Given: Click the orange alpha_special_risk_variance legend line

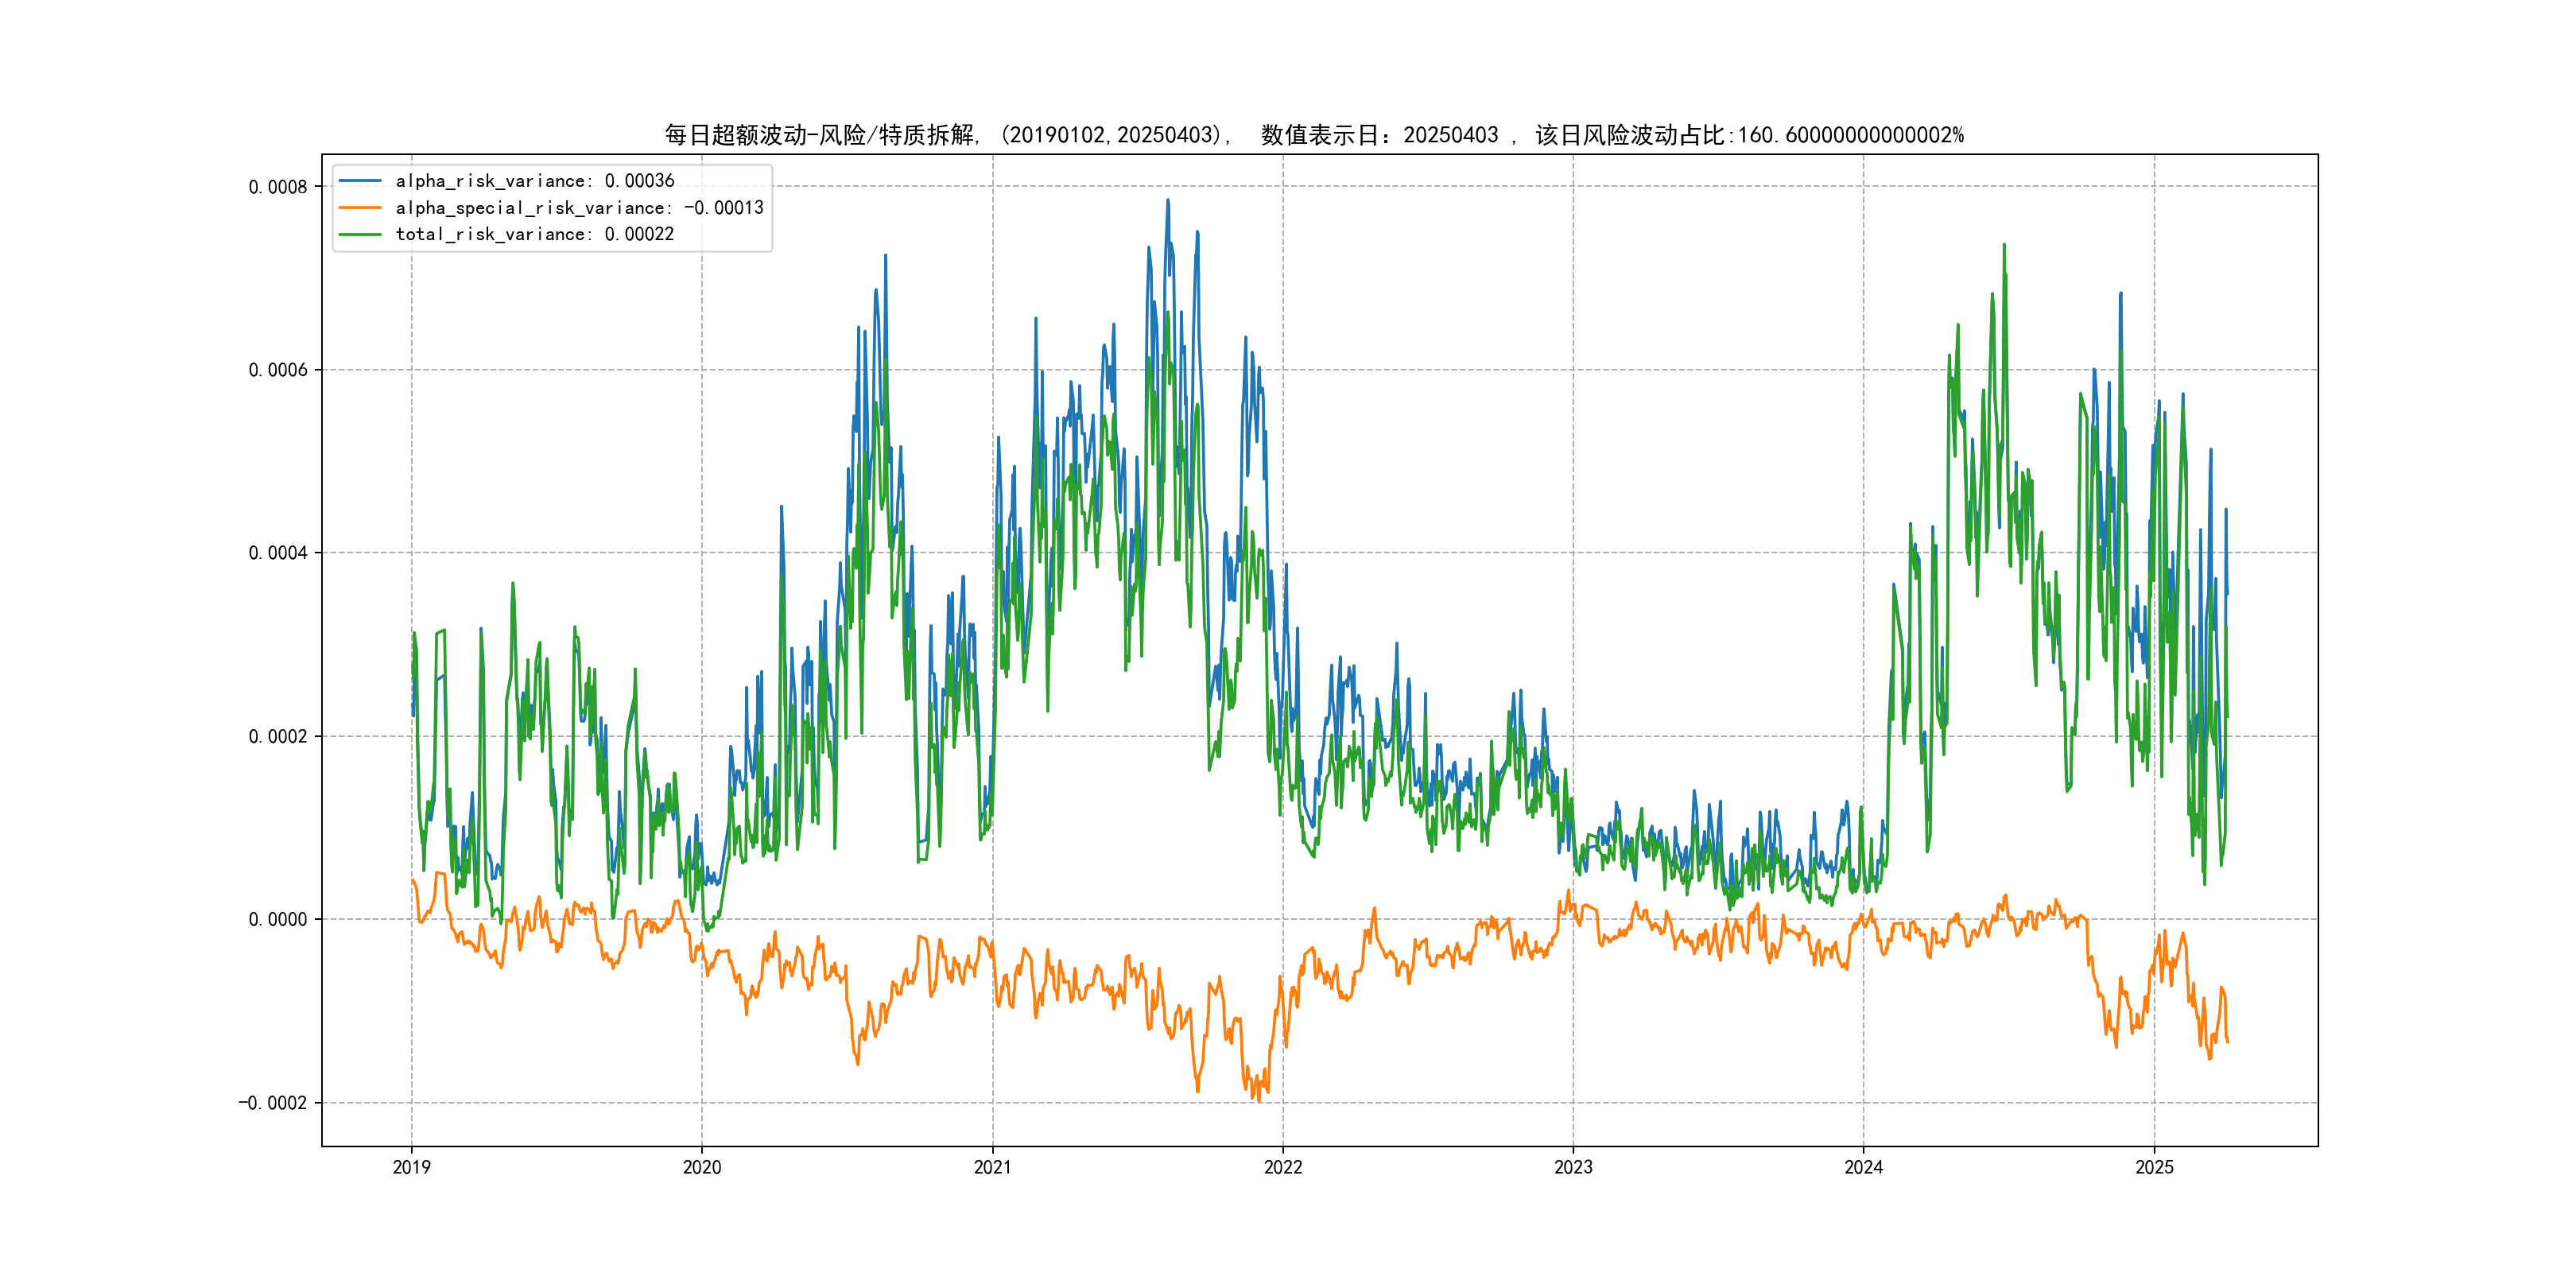Looking at the screenshot, I should (360, 208).
